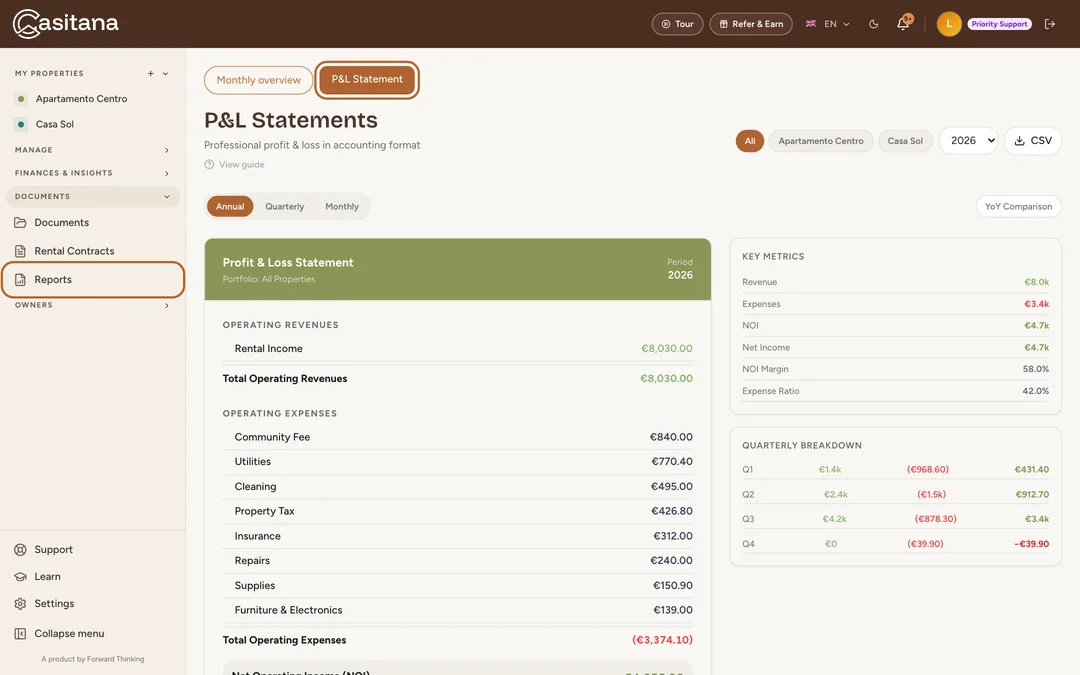Click the Q4 -€39.90 value

(1031, 544)
